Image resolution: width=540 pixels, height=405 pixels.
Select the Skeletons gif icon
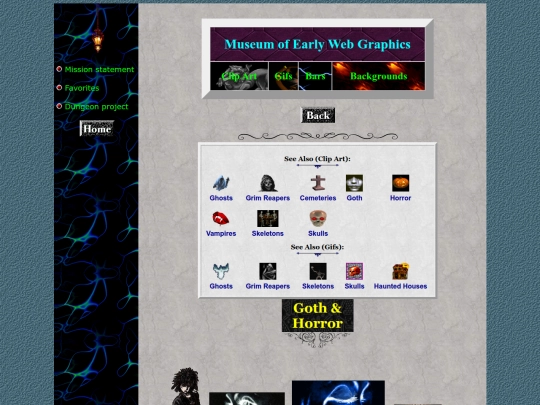click(318, 271)
